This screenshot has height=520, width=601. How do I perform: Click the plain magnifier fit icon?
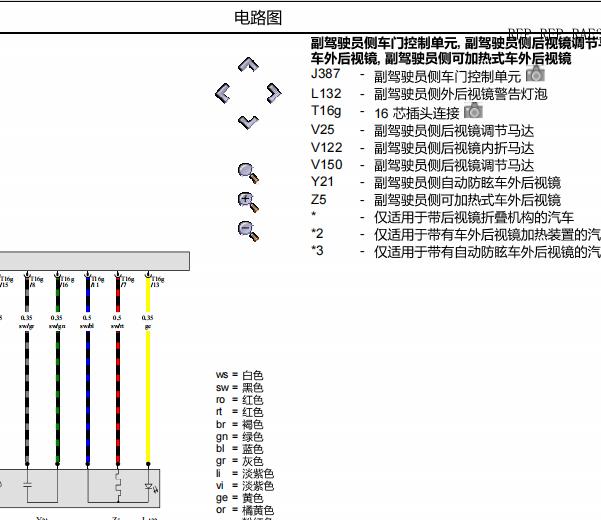tap(248, 173)
